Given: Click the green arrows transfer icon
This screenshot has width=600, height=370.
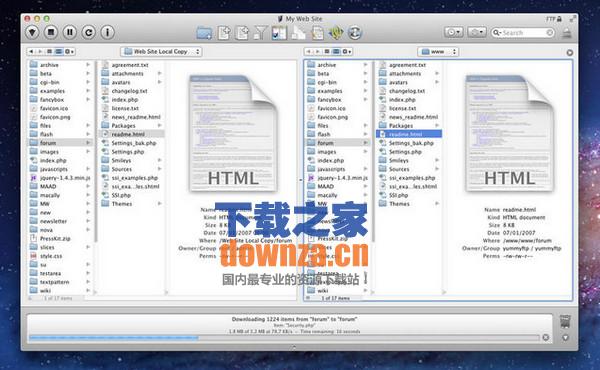Looking at the screenshot, I should [336, 33].
